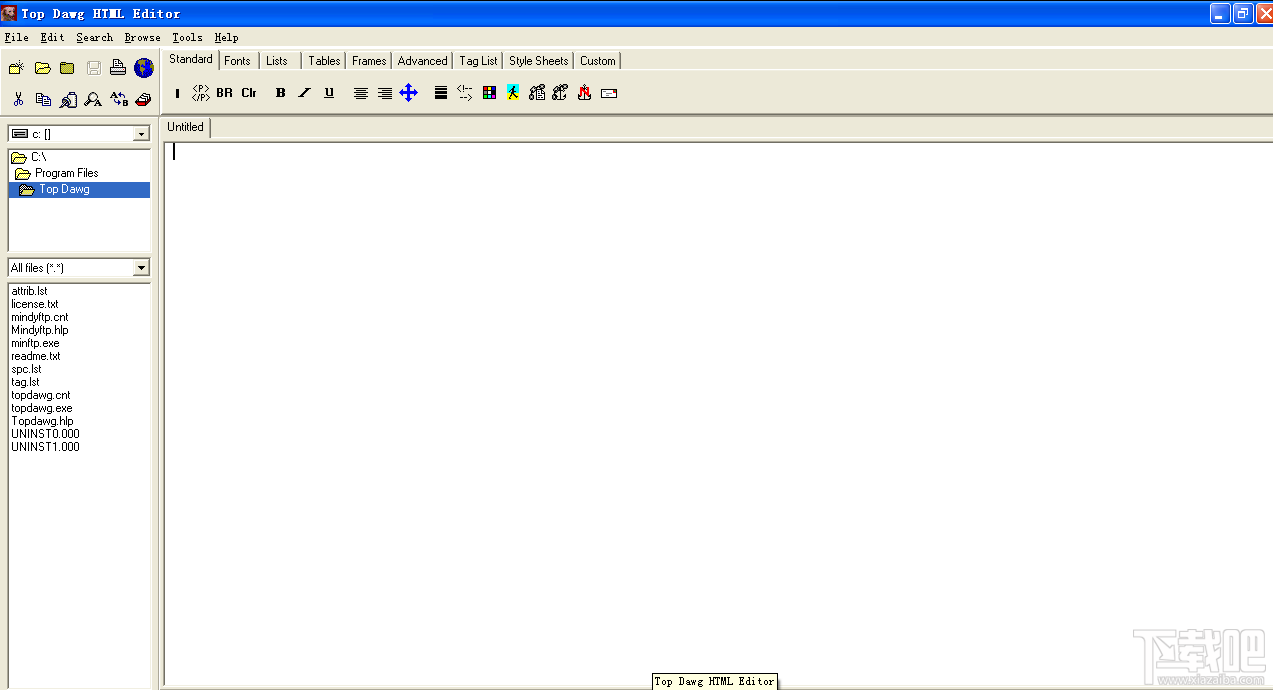
Task: Click the red anchor icon
Action: coord(584,93)
